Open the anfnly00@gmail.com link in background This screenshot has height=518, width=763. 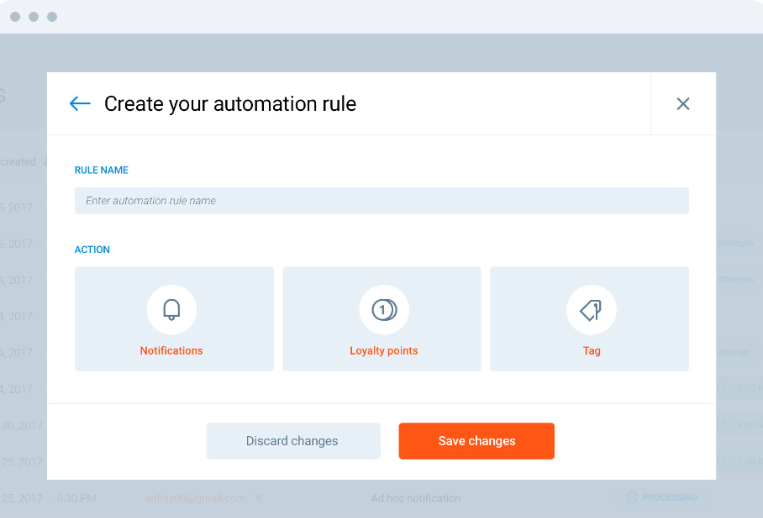point(195,498)
